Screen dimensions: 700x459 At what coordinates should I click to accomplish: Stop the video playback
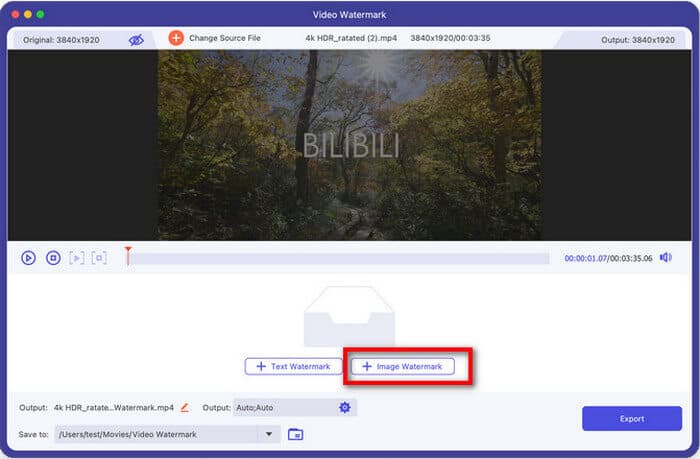[53, 258]
